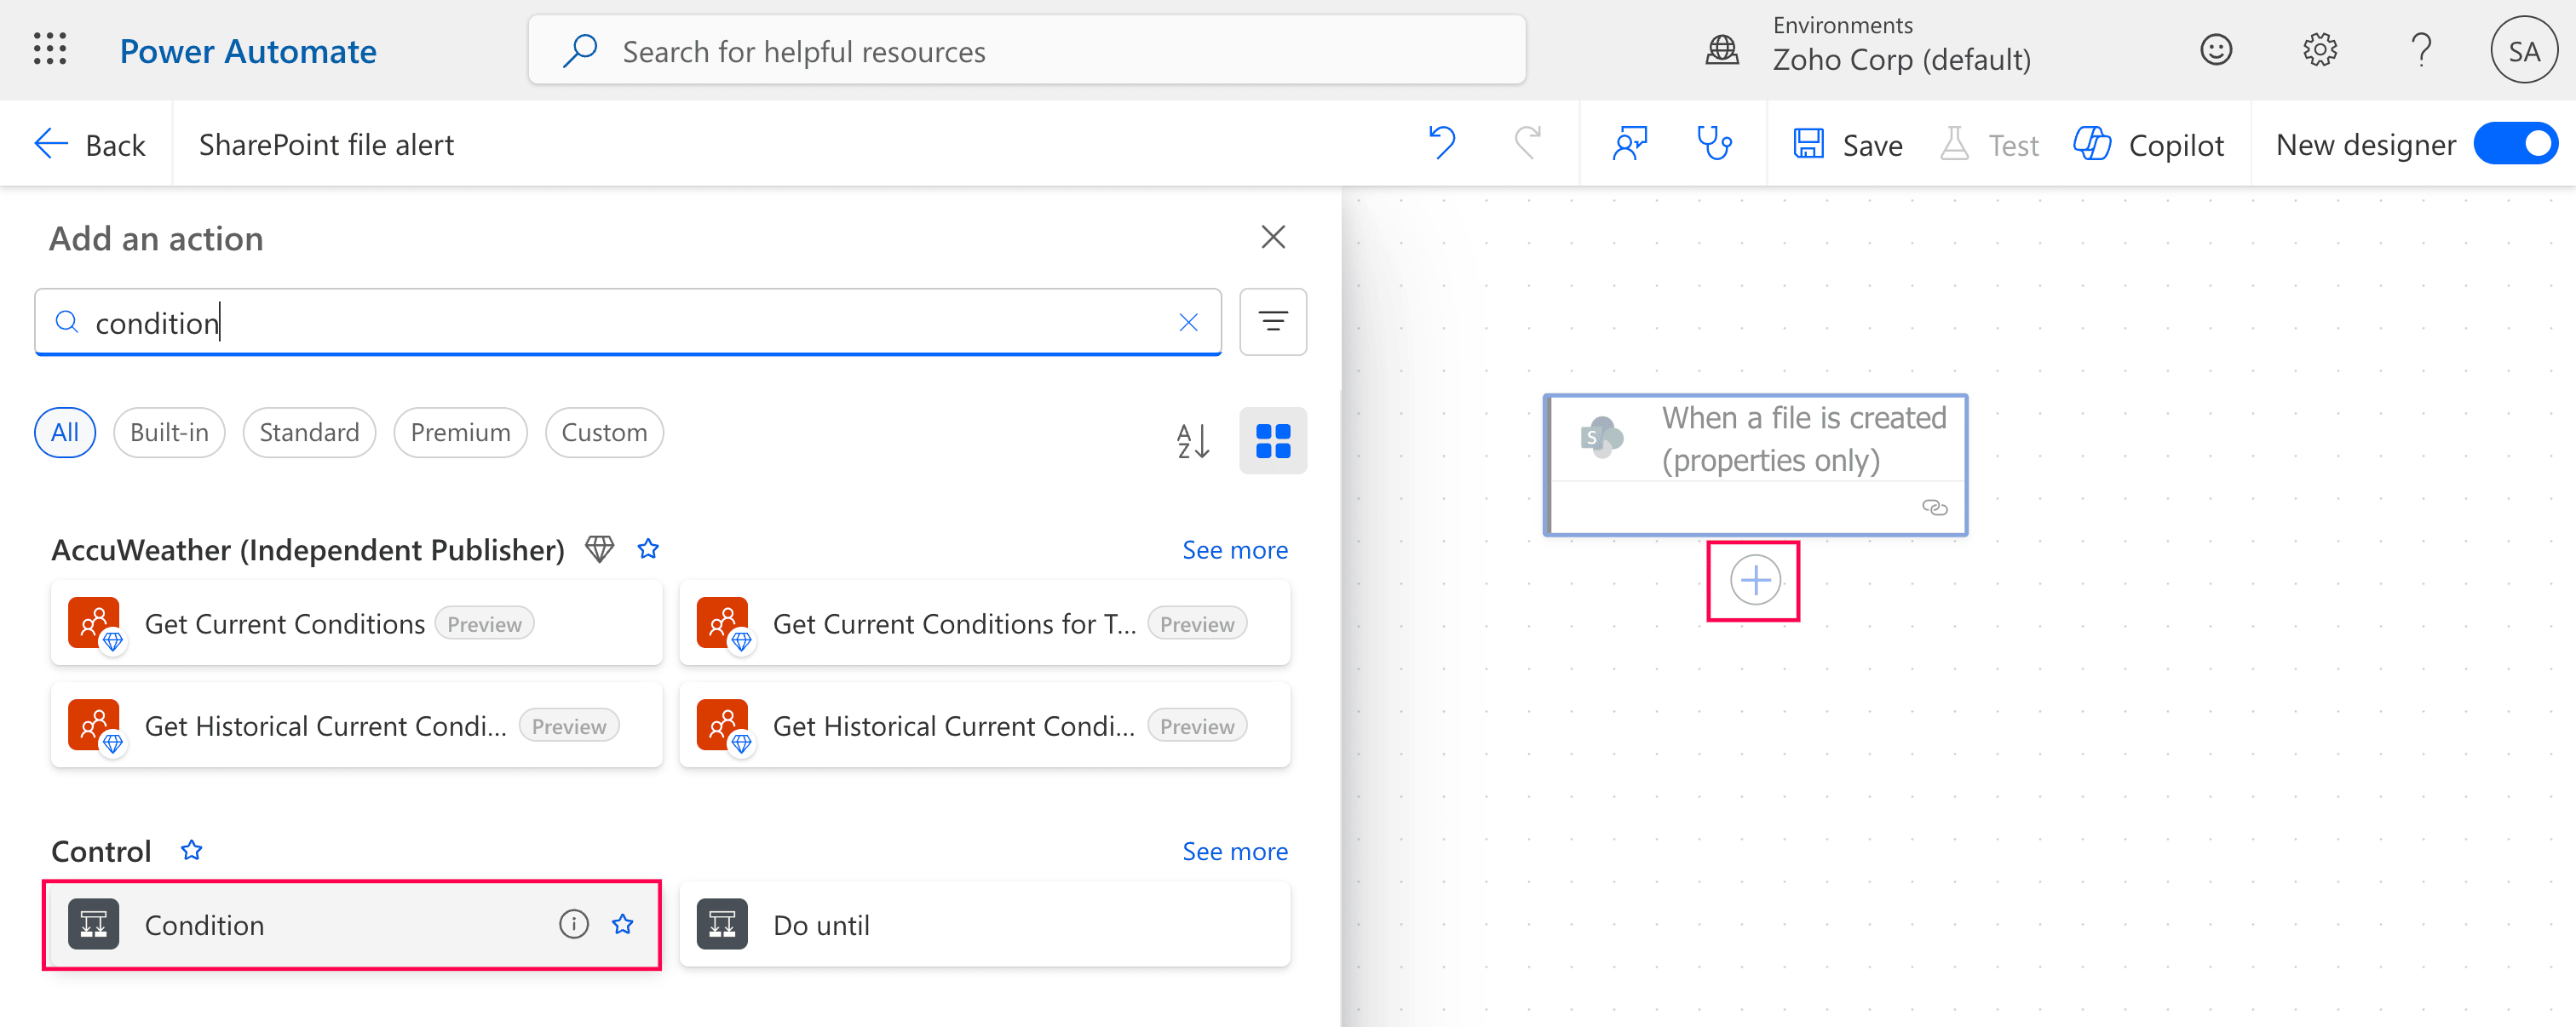Favorite the Condition action

[622, 924]
